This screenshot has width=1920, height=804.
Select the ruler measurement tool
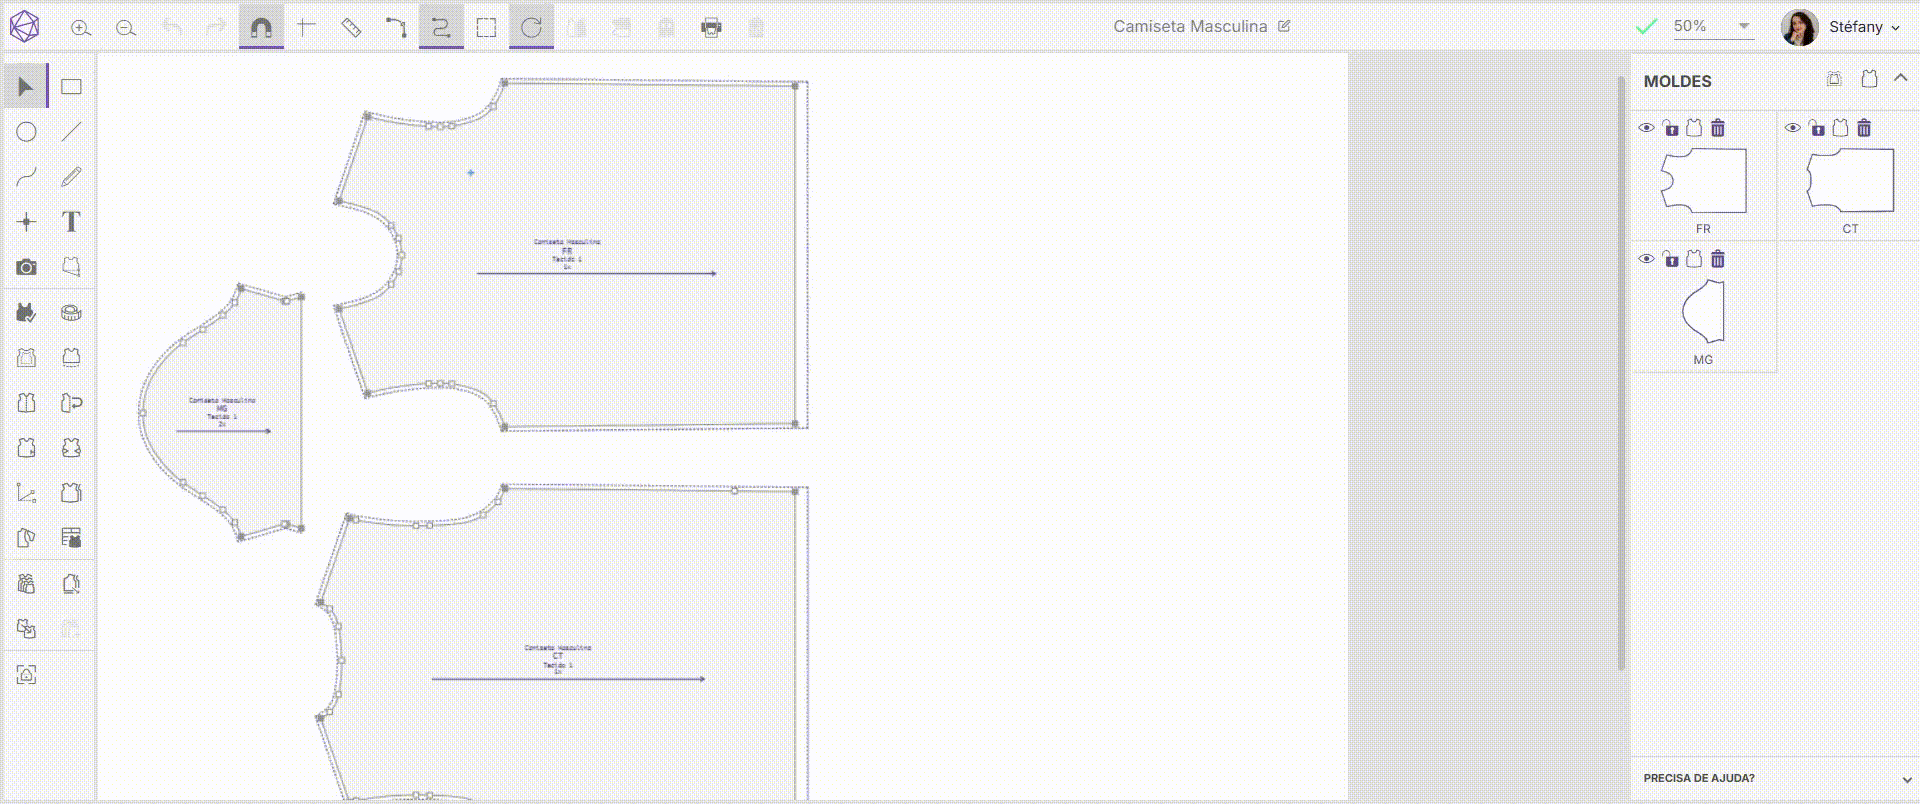(x=351, y=28)
